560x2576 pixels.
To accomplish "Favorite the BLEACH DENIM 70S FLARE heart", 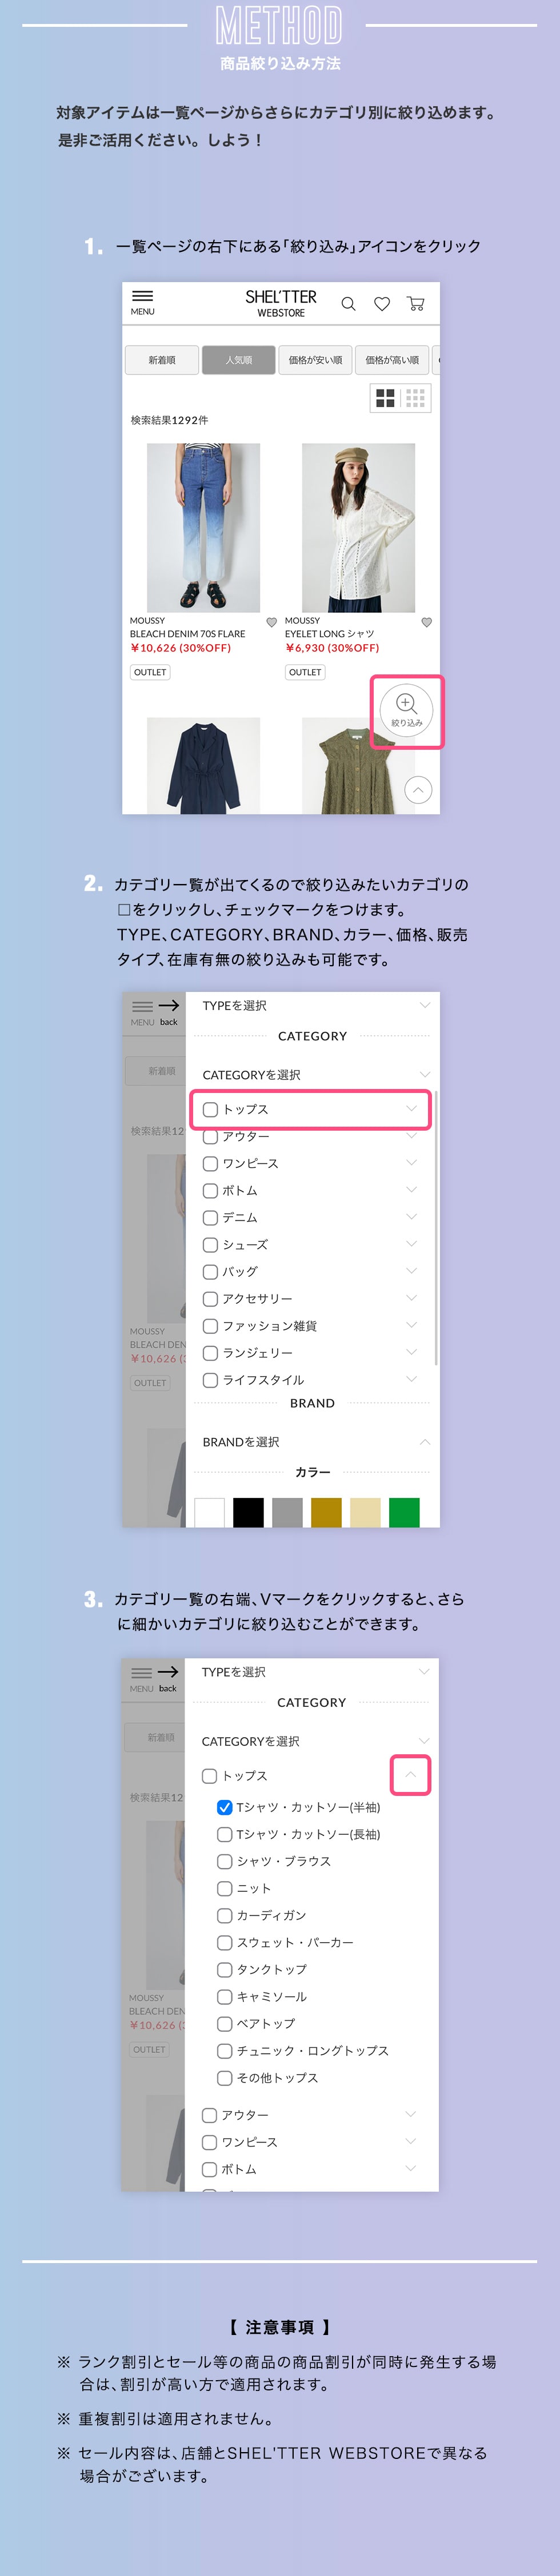I will (271, 622).
